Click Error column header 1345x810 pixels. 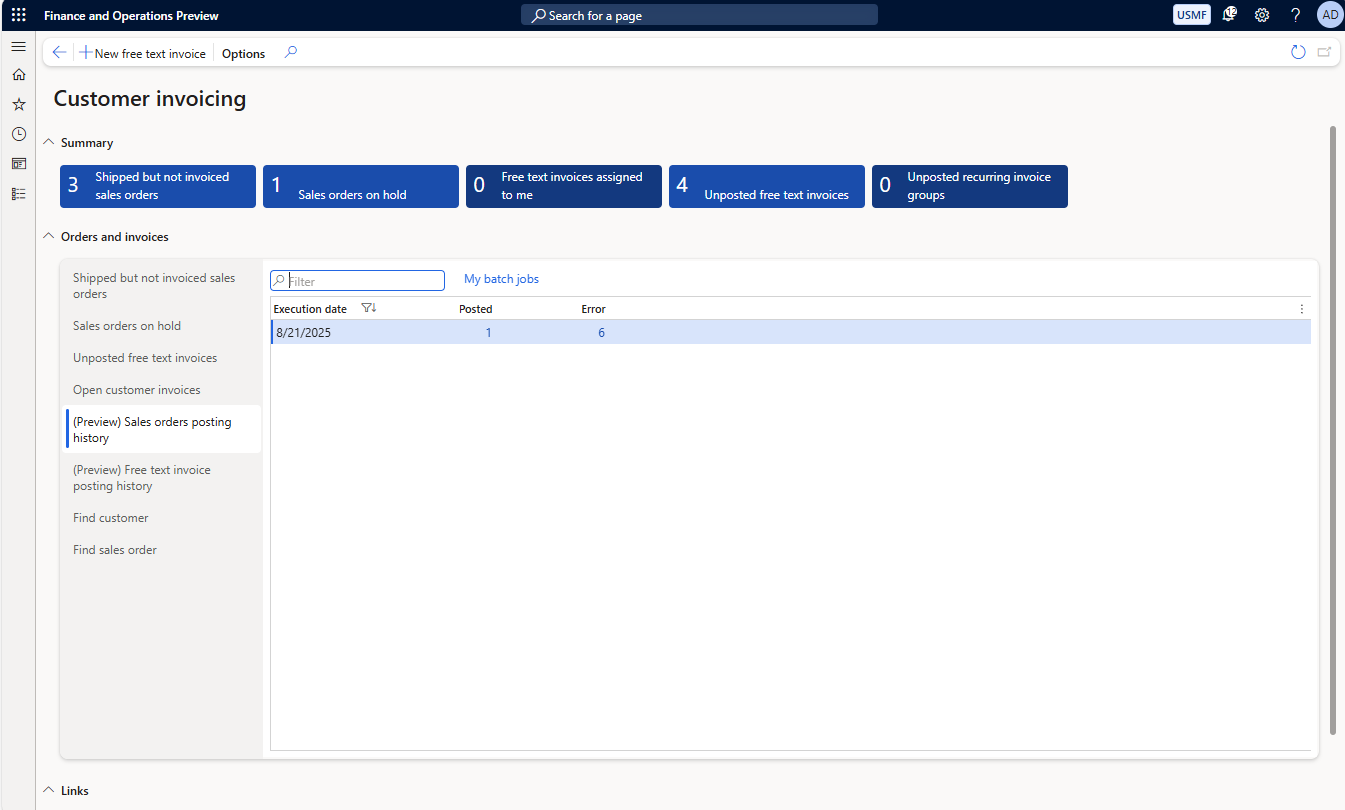click(x=593, y=309)
